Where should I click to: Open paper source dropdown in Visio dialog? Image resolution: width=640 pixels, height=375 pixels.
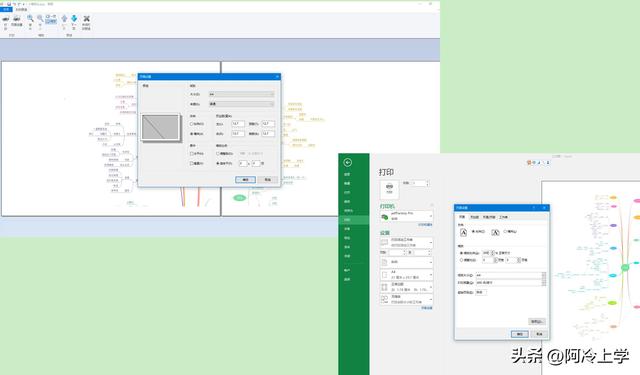[241, 104]
